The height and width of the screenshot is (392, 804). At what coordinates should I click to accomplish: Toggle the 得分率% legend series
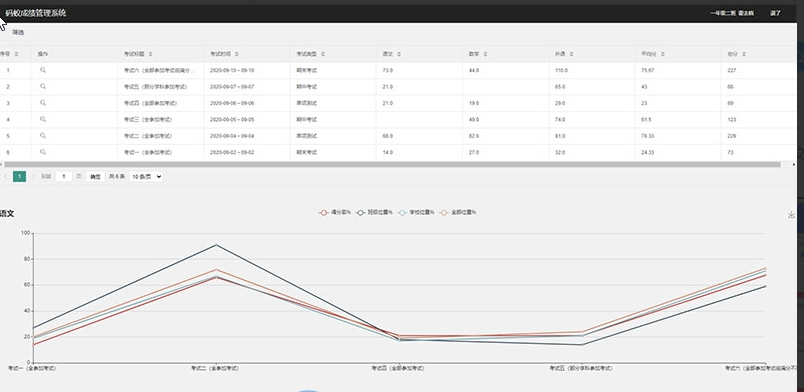(x=335, y=212)
